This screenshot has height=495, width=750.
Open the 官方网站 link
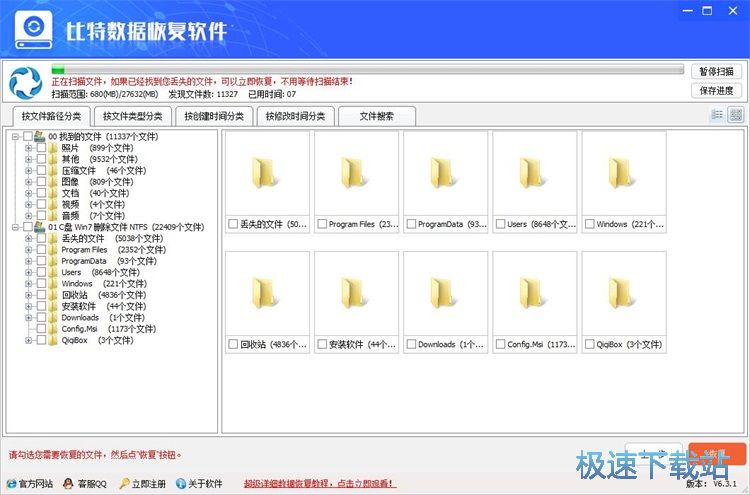pos(35,484)
